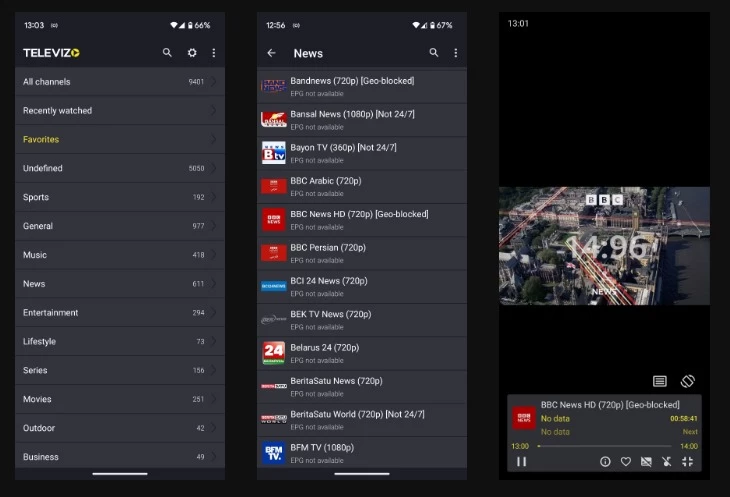This screenshot has height=497, width=730.
Task: Expand Recently watched chevron
Action: coord(214,110)
